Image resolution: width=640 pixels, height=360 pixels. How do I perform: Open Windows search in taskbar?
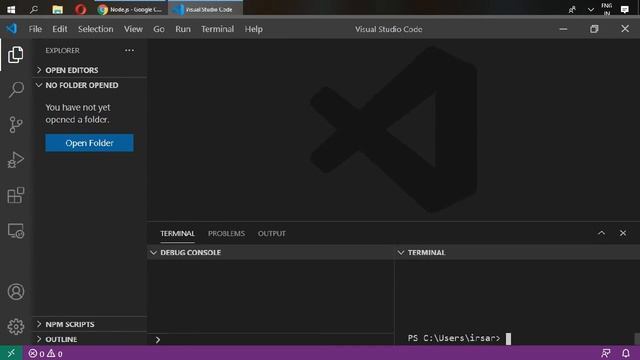tap(34, 9)
